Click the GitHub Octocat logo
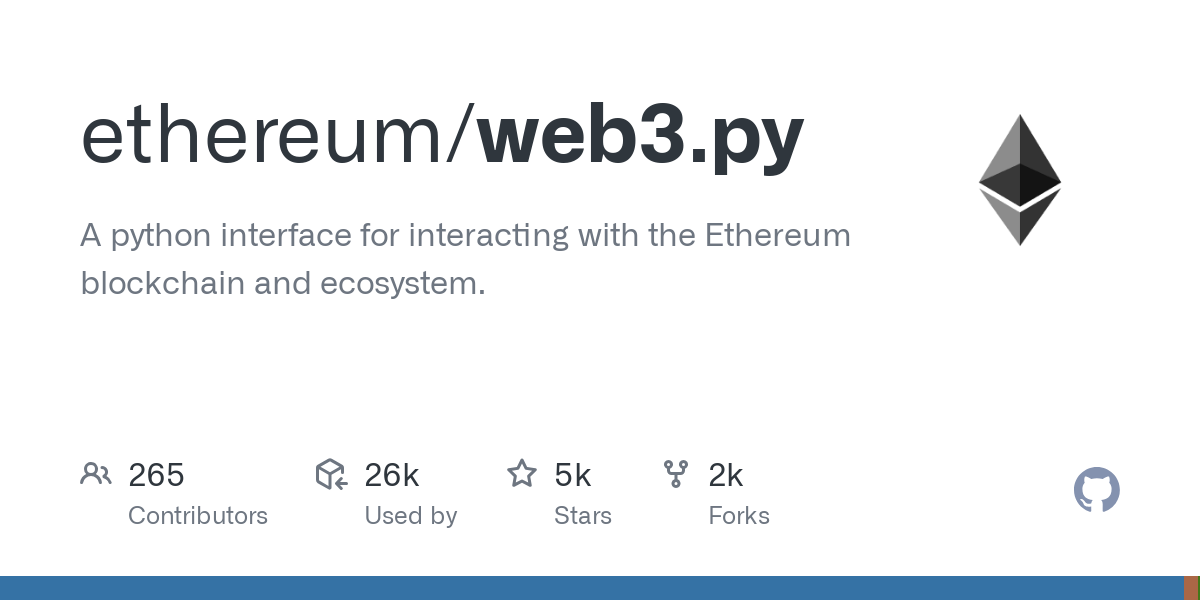Viewport: 1200px width, 600px height. 1097,490
